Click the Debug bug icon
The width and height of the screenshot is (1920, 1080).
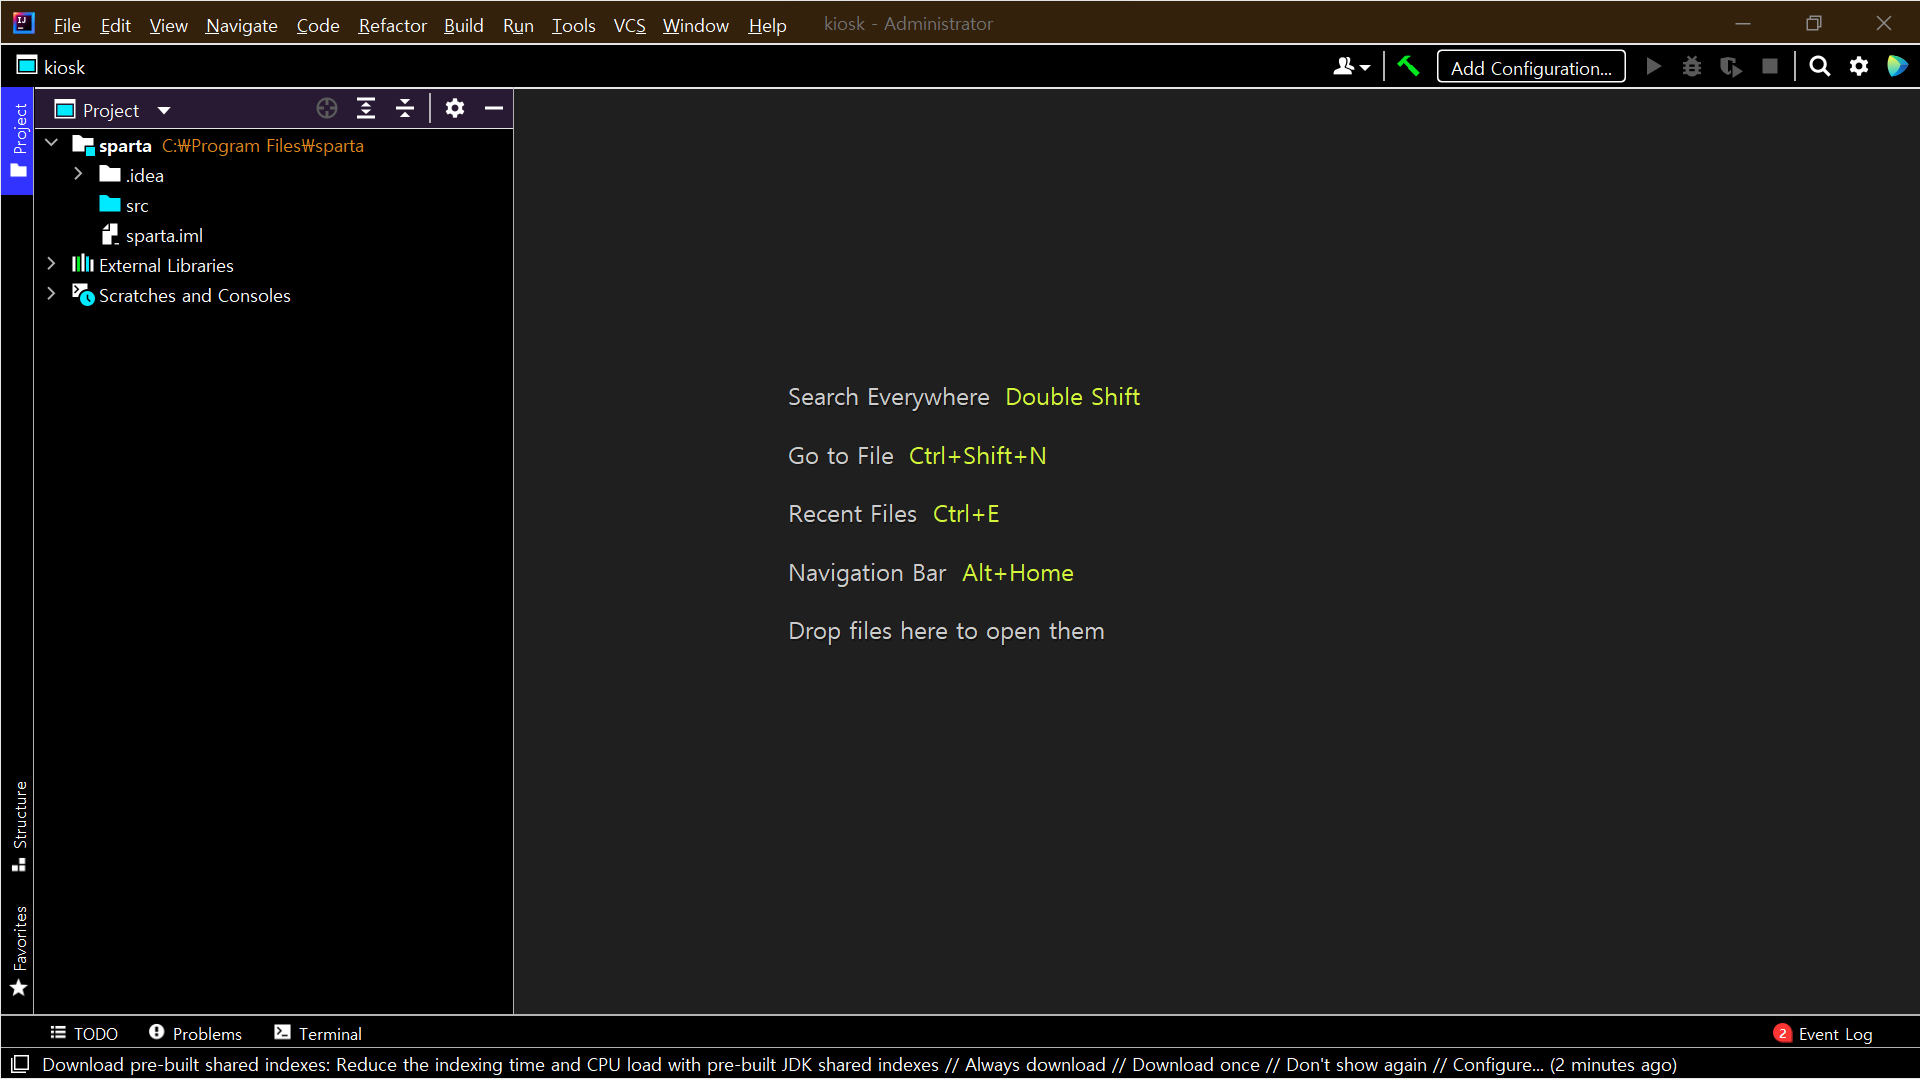[1692, 67]
